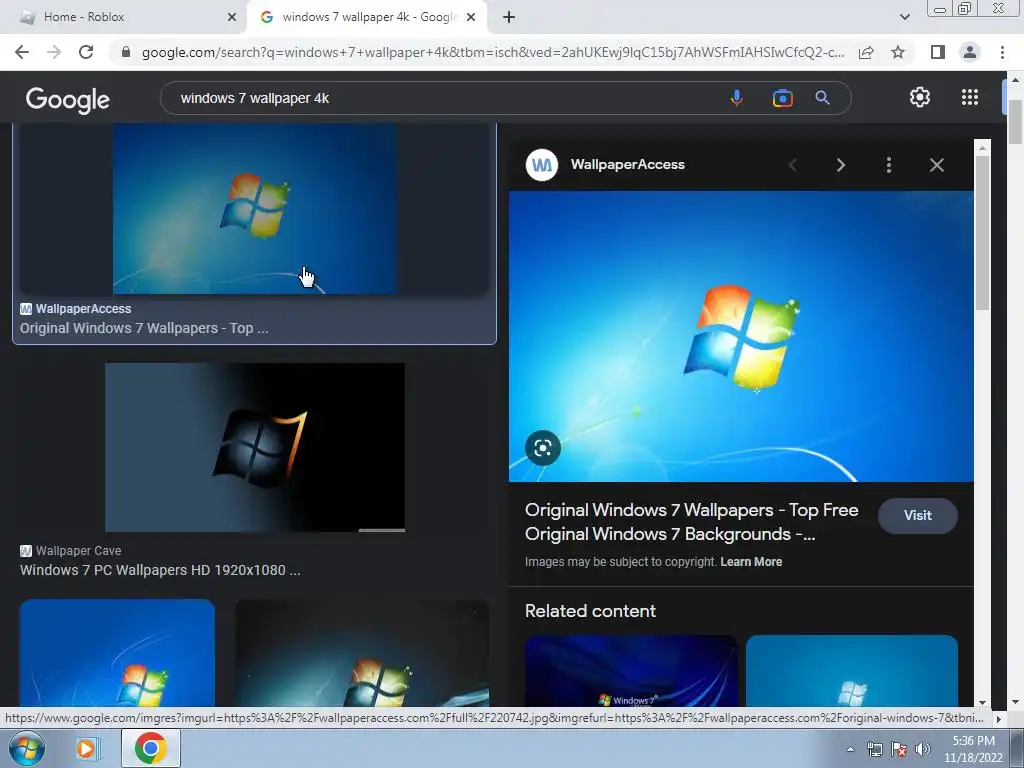Share this page from address bar
This screenshot has height=768, width=1024.
[x=866, y=52]
